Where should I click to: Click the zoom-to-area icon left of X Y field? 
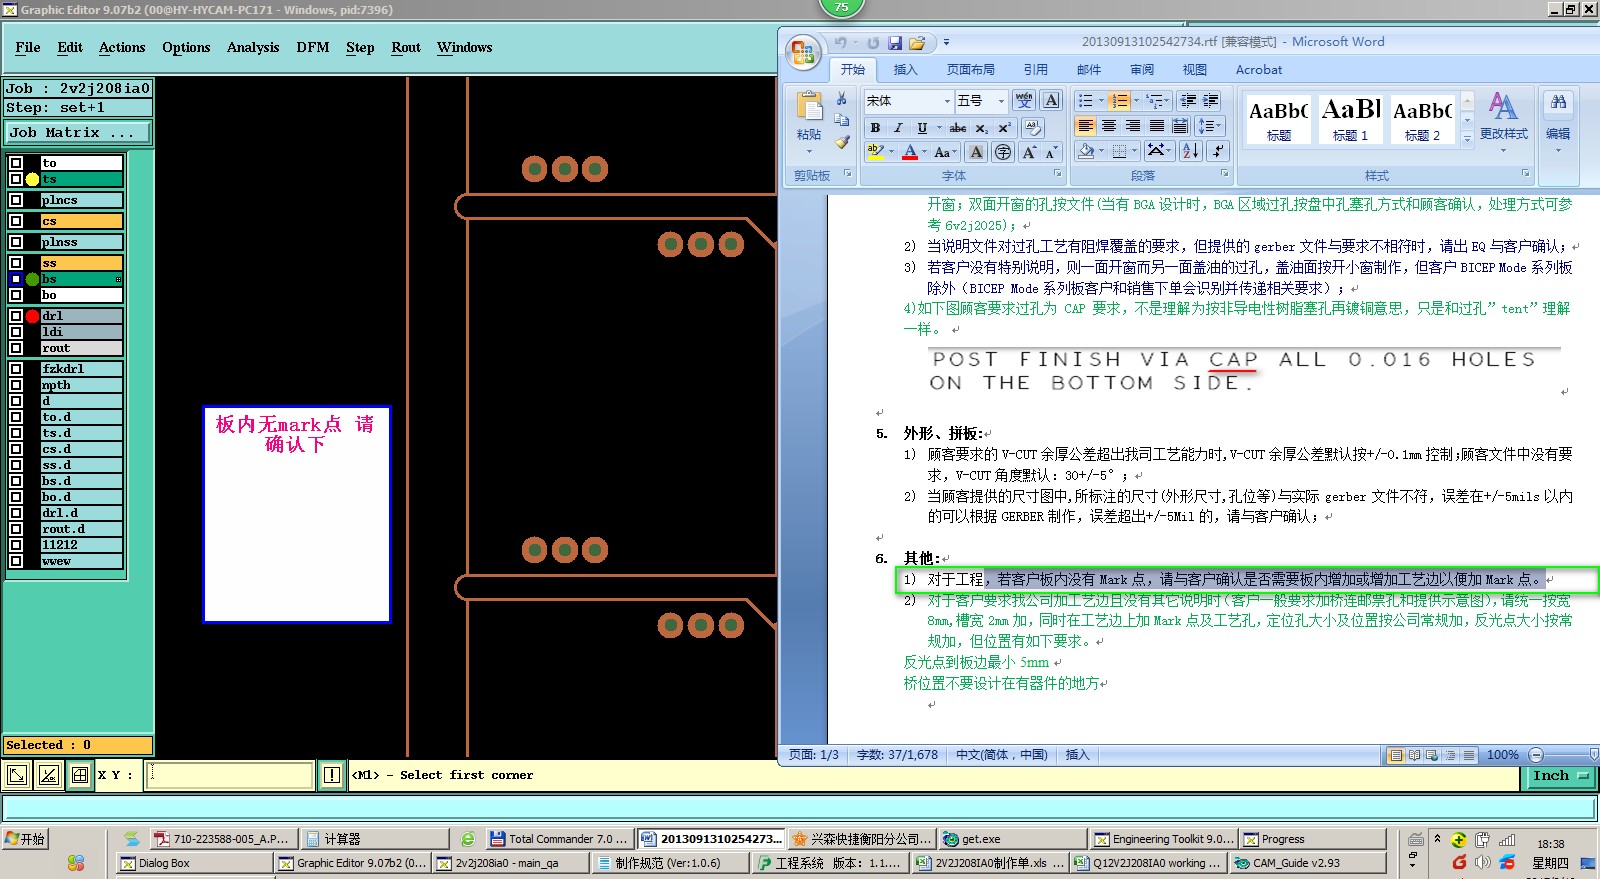point(17,775)
